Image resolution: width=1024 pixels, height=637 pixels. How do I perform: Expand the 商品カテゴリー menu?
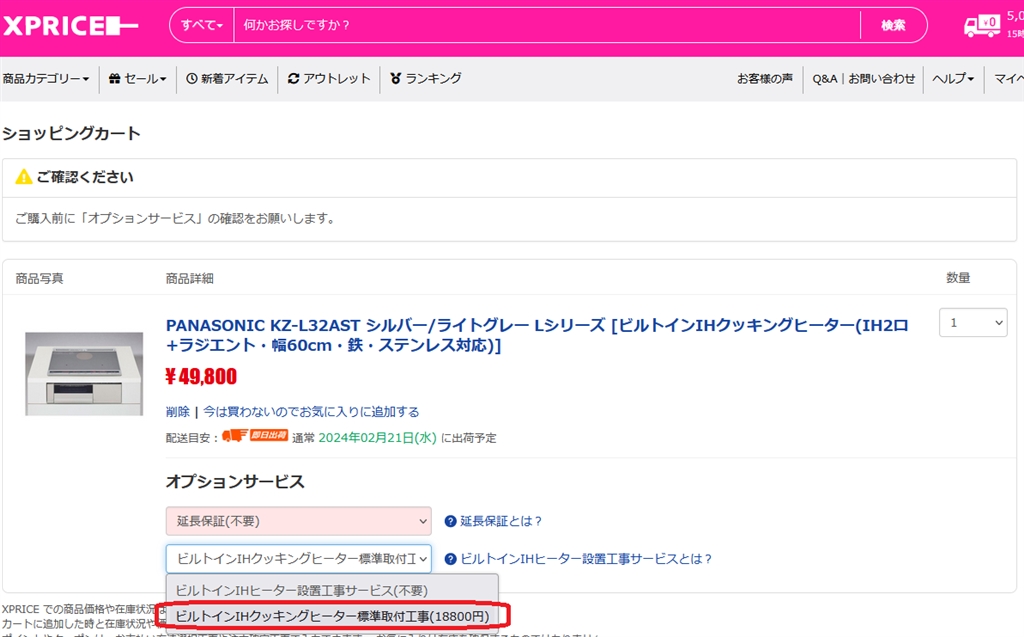point(46,78)
